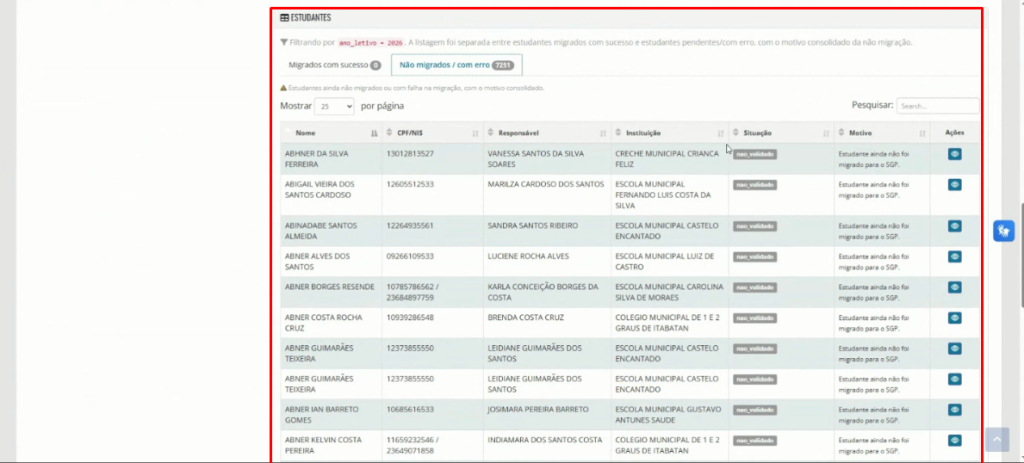Focus the Pesquisar search field
Image resolution: width=1024 pixels, height=463 pixels.
point(938,106)
